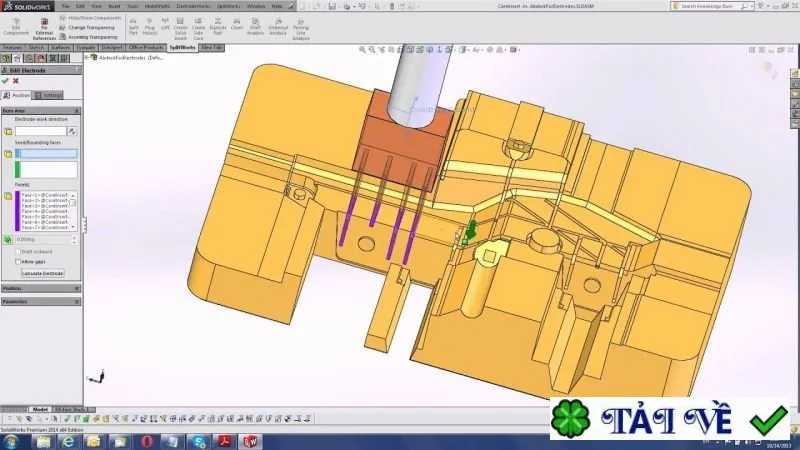Click the Print icon in top toolbar
The image size is (800, 450).
click(x=347, y=6)
